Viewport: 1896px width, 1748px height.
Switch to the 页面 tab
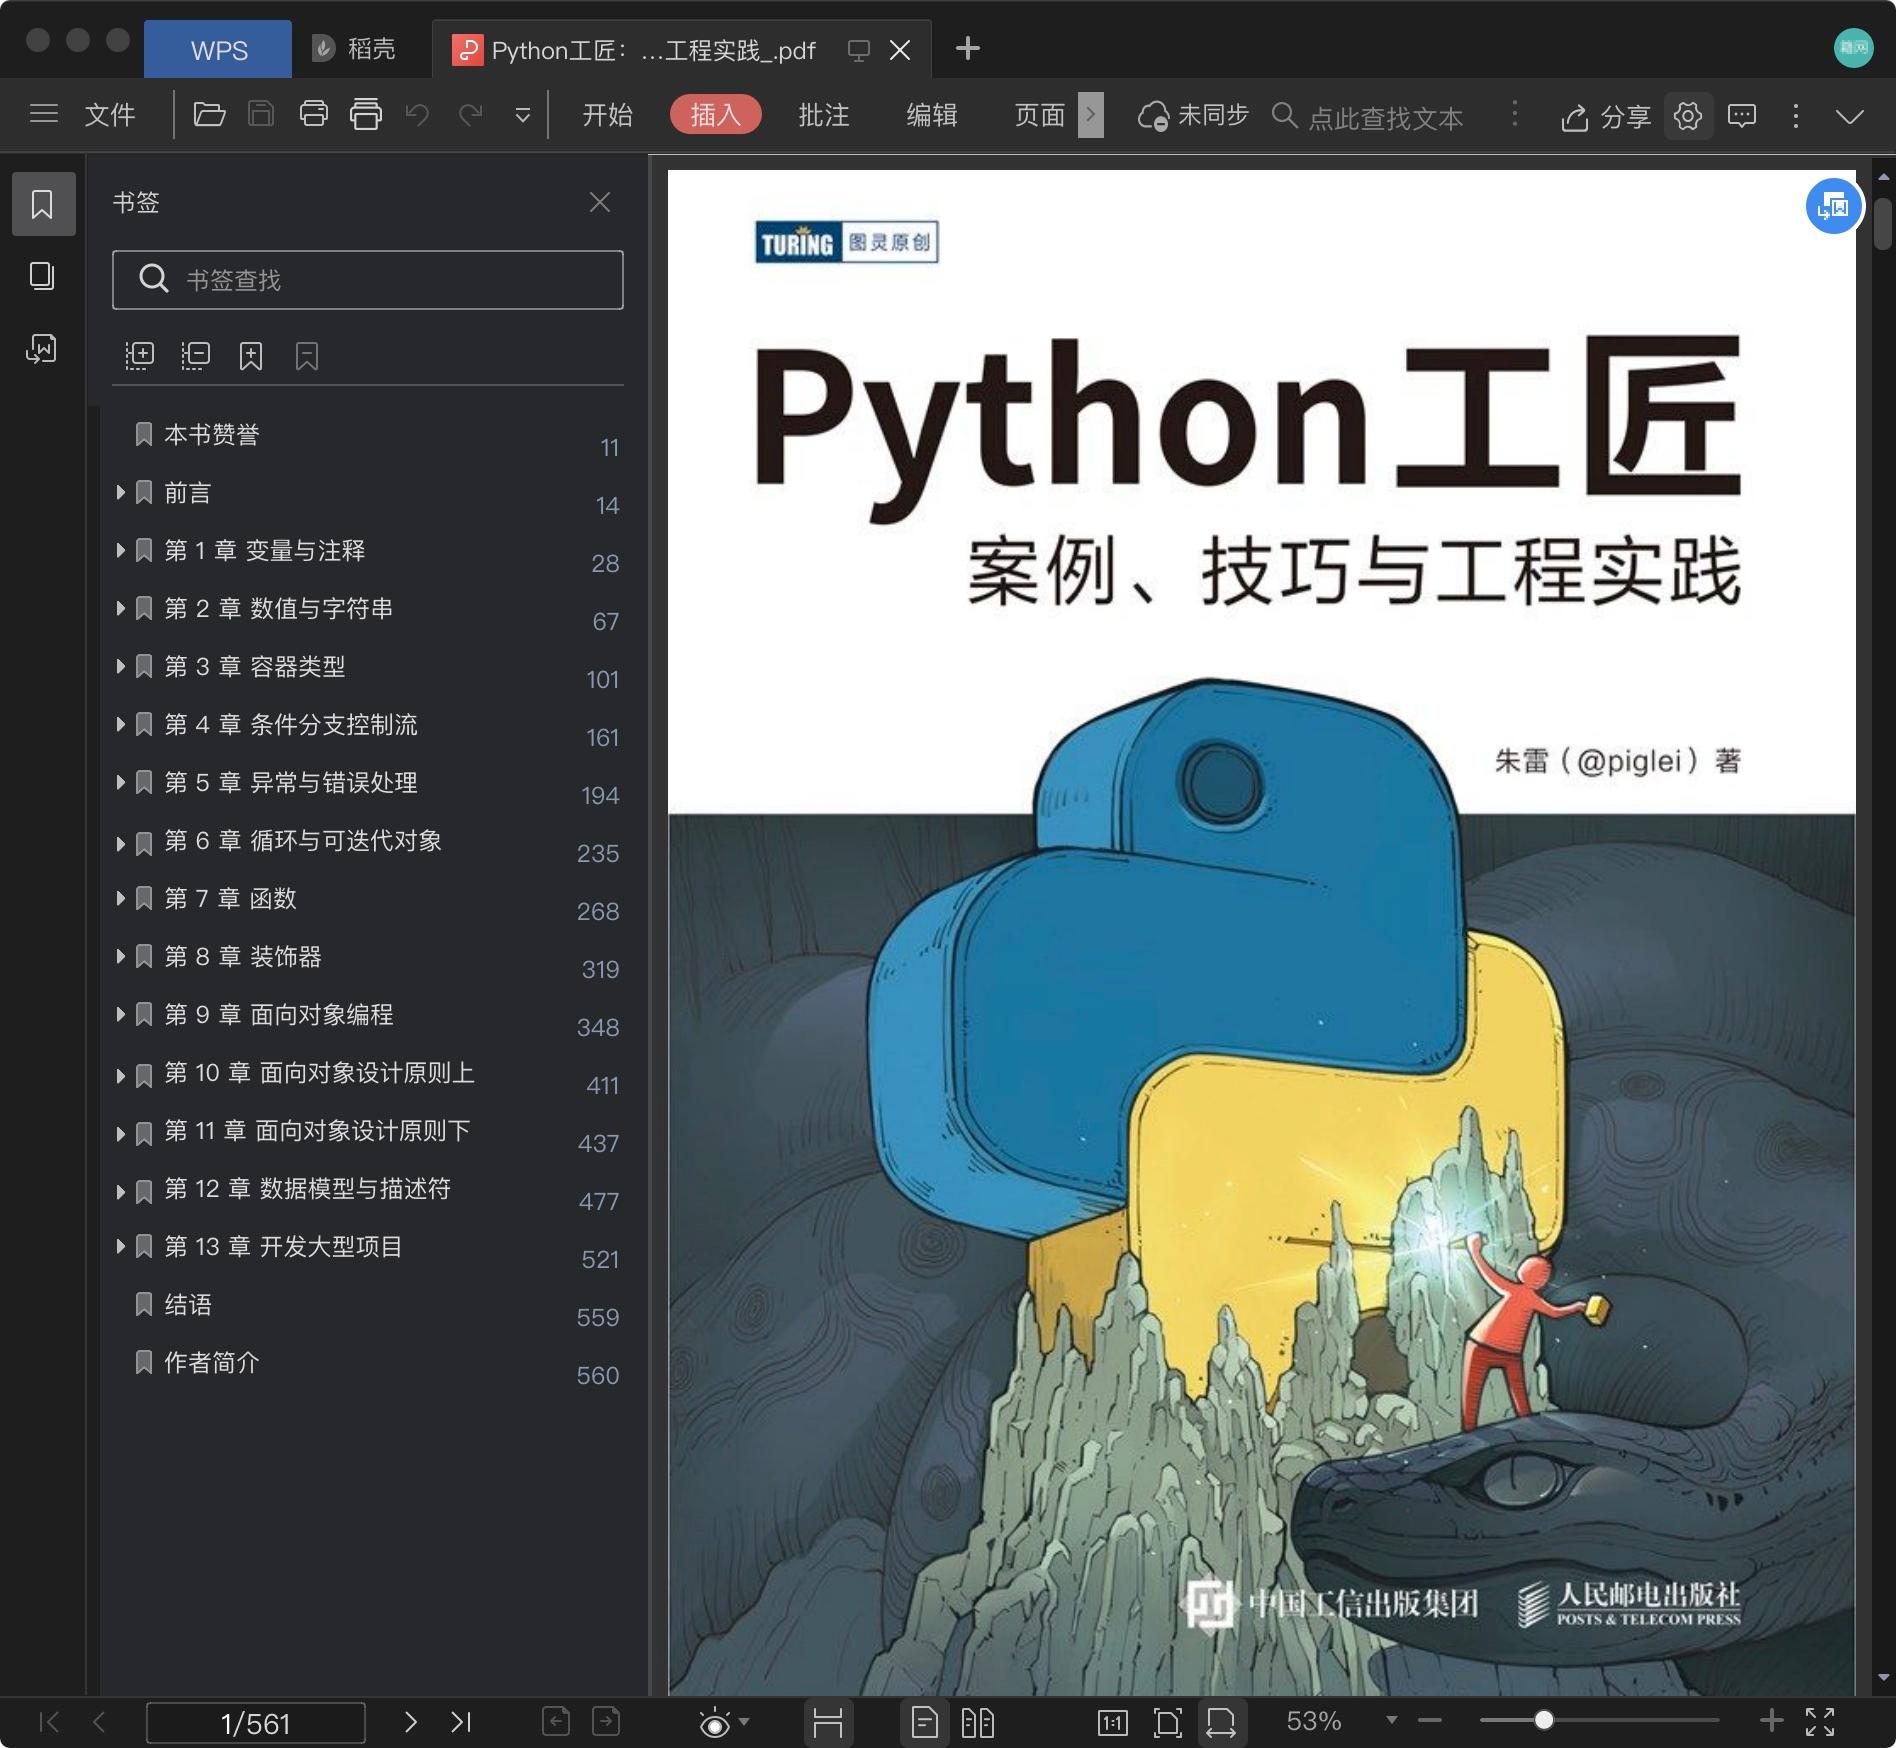tap(1040, 115)
